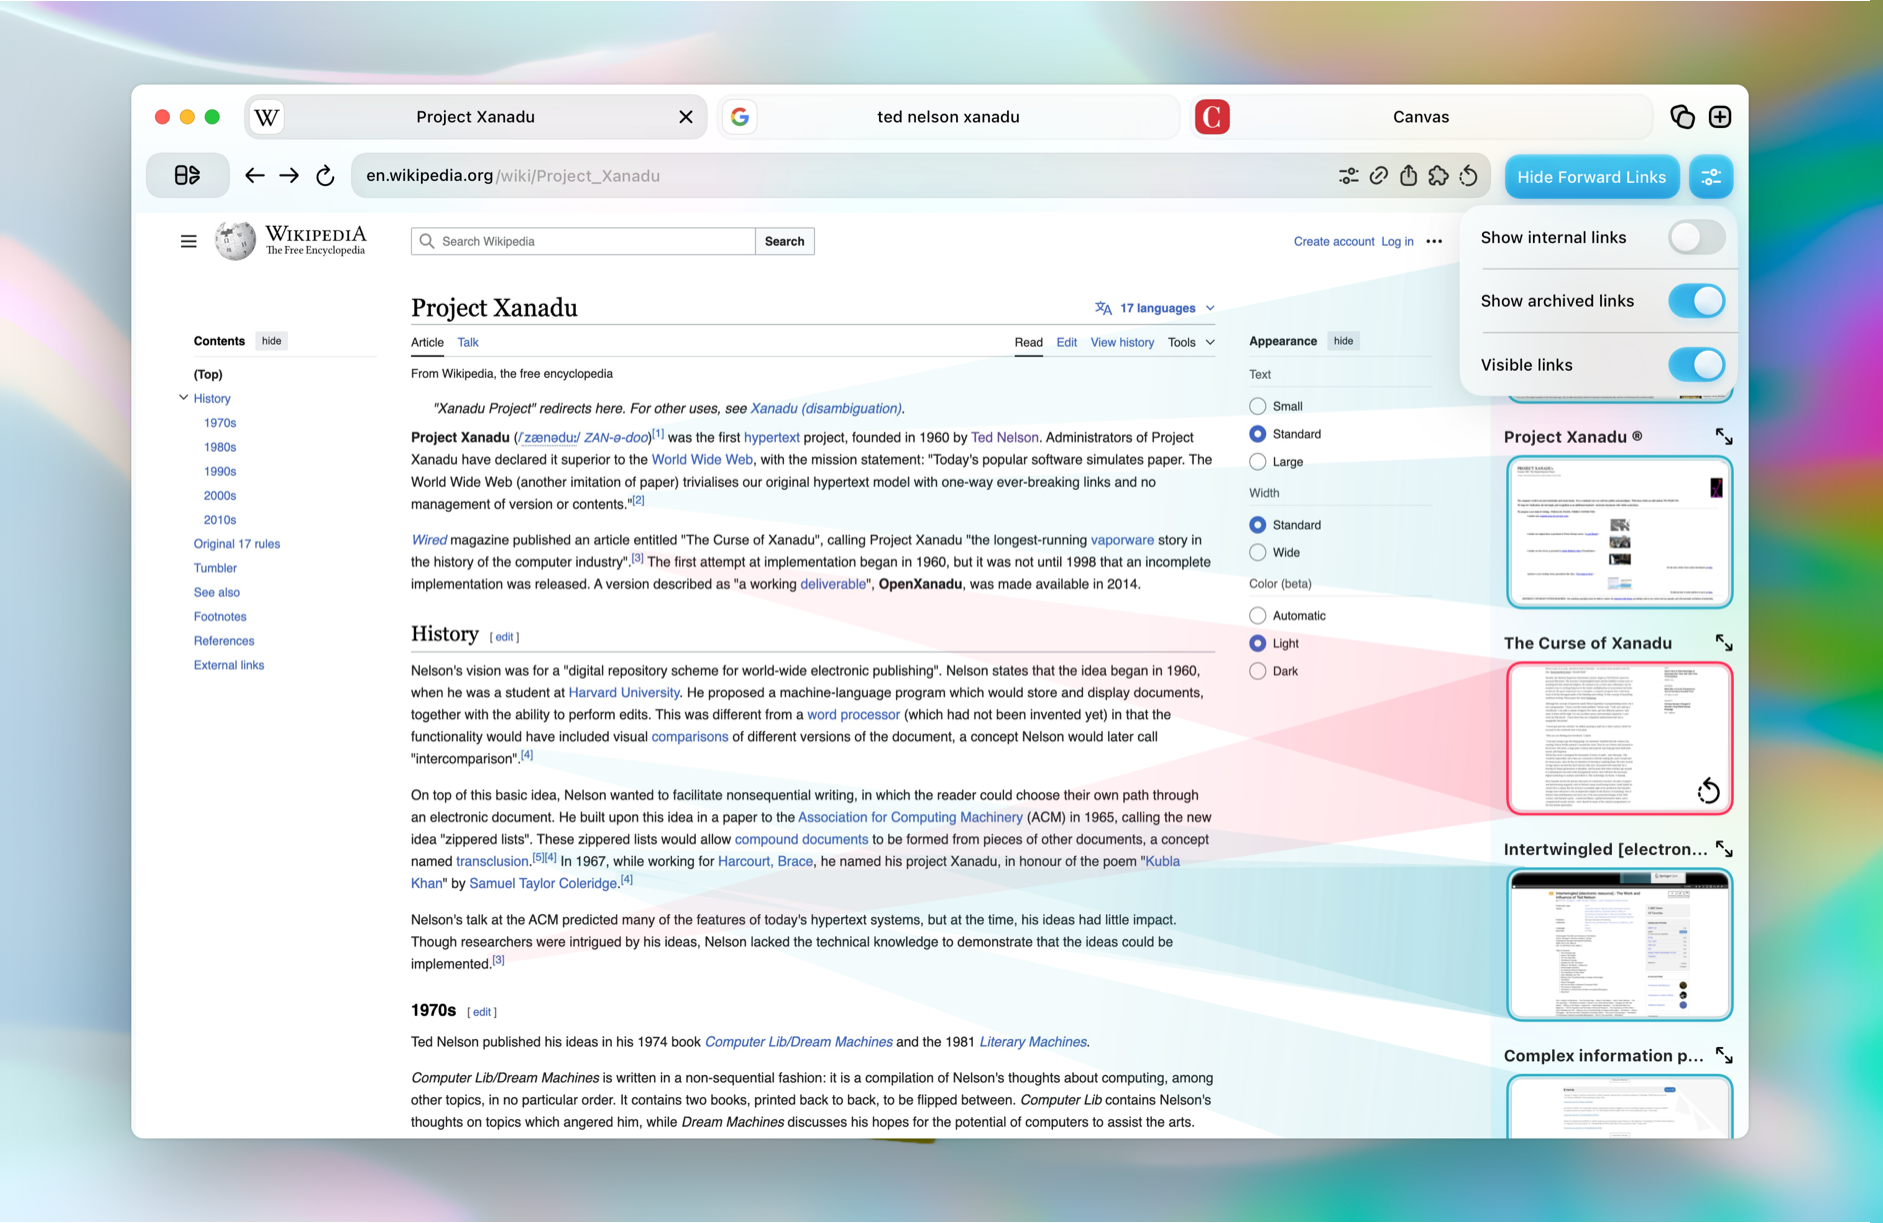The height and width of the screenshot is (1223, 1883).
Task: Turn off Show archived links switch
Action: 1696,301
